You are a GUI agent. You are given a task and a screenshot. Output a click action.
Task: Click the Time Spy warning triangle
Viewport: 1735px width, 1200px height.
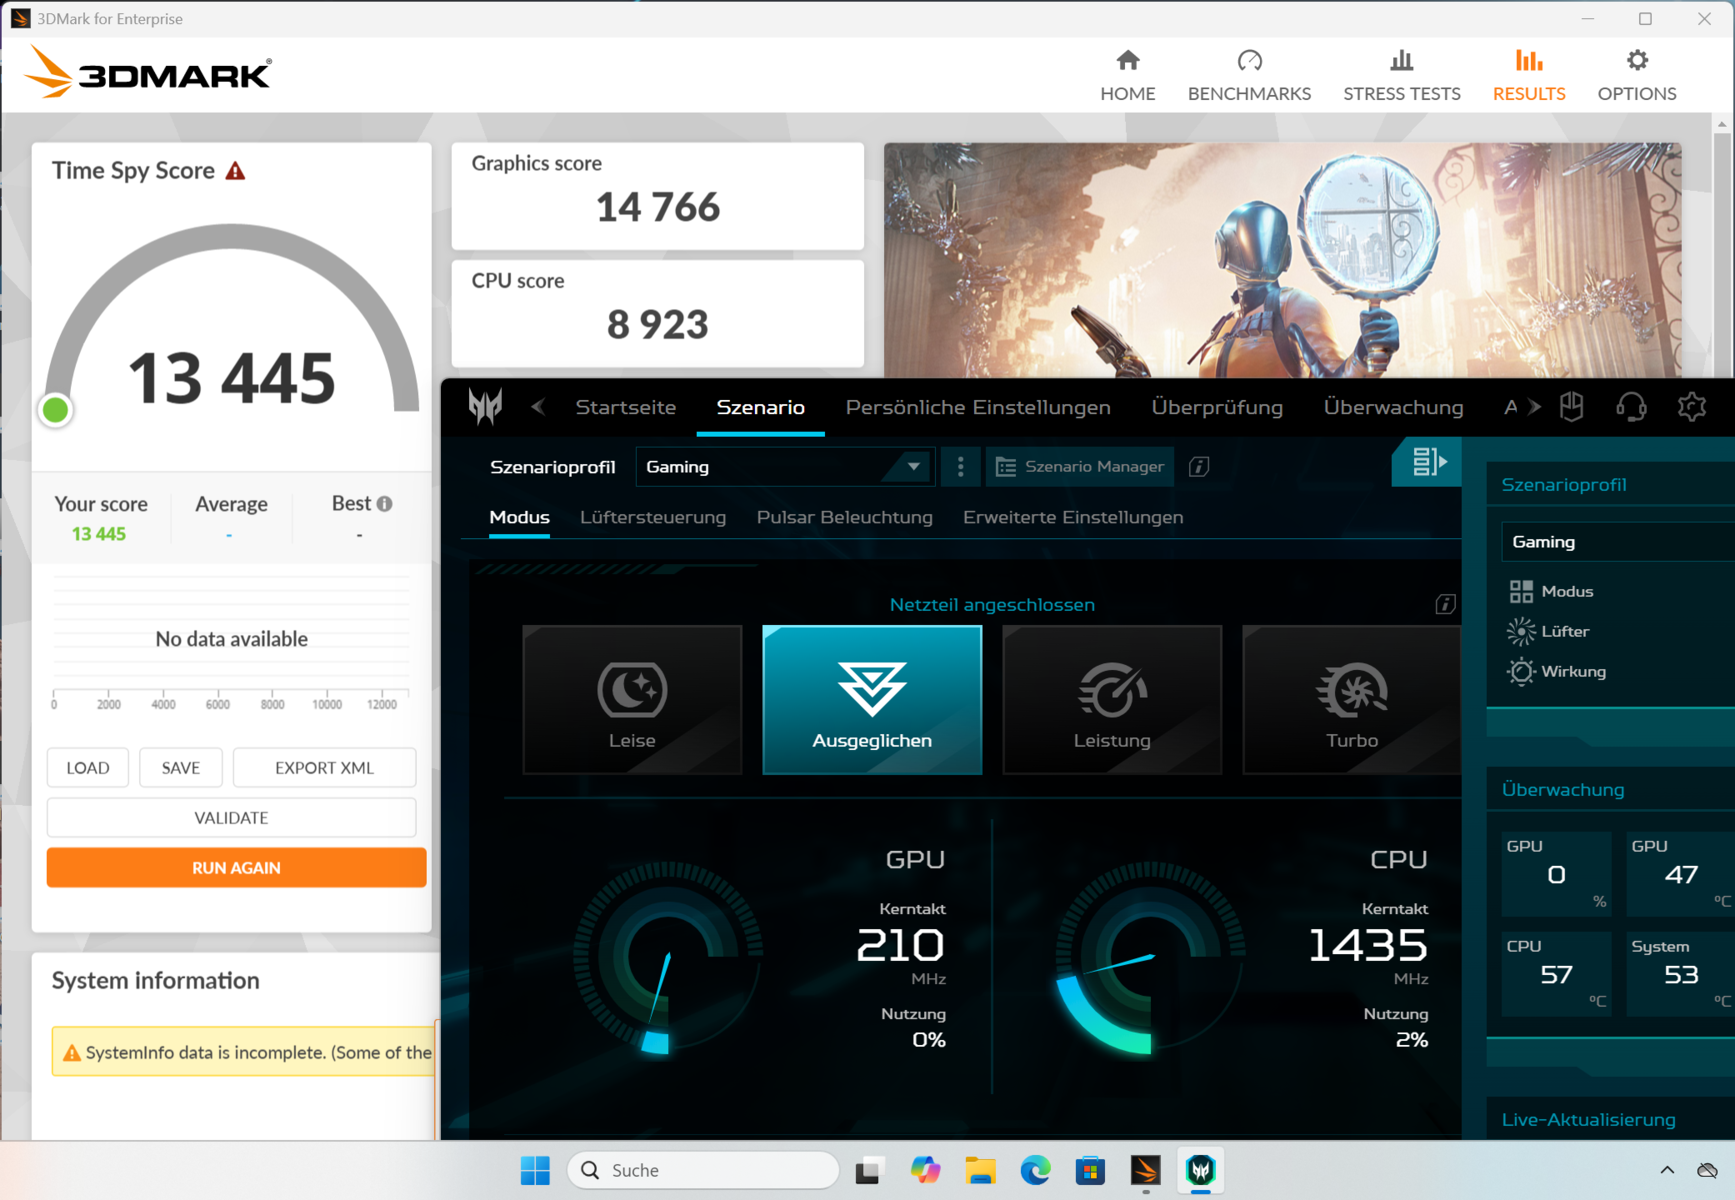pyautogui.click(x=235, y=171)
